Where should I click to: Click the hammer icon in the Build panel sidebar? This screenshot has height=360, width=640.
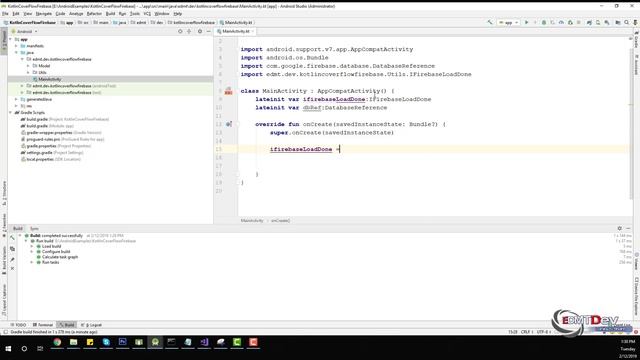click(x=12, y=238)
